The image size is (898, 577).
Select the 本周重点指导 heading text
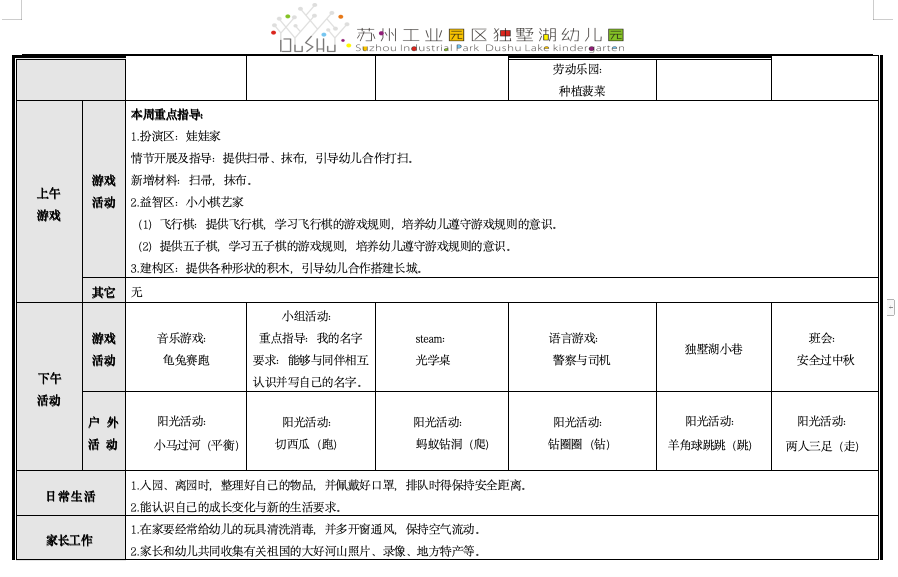pyautogui.click(x=167, y=114)
